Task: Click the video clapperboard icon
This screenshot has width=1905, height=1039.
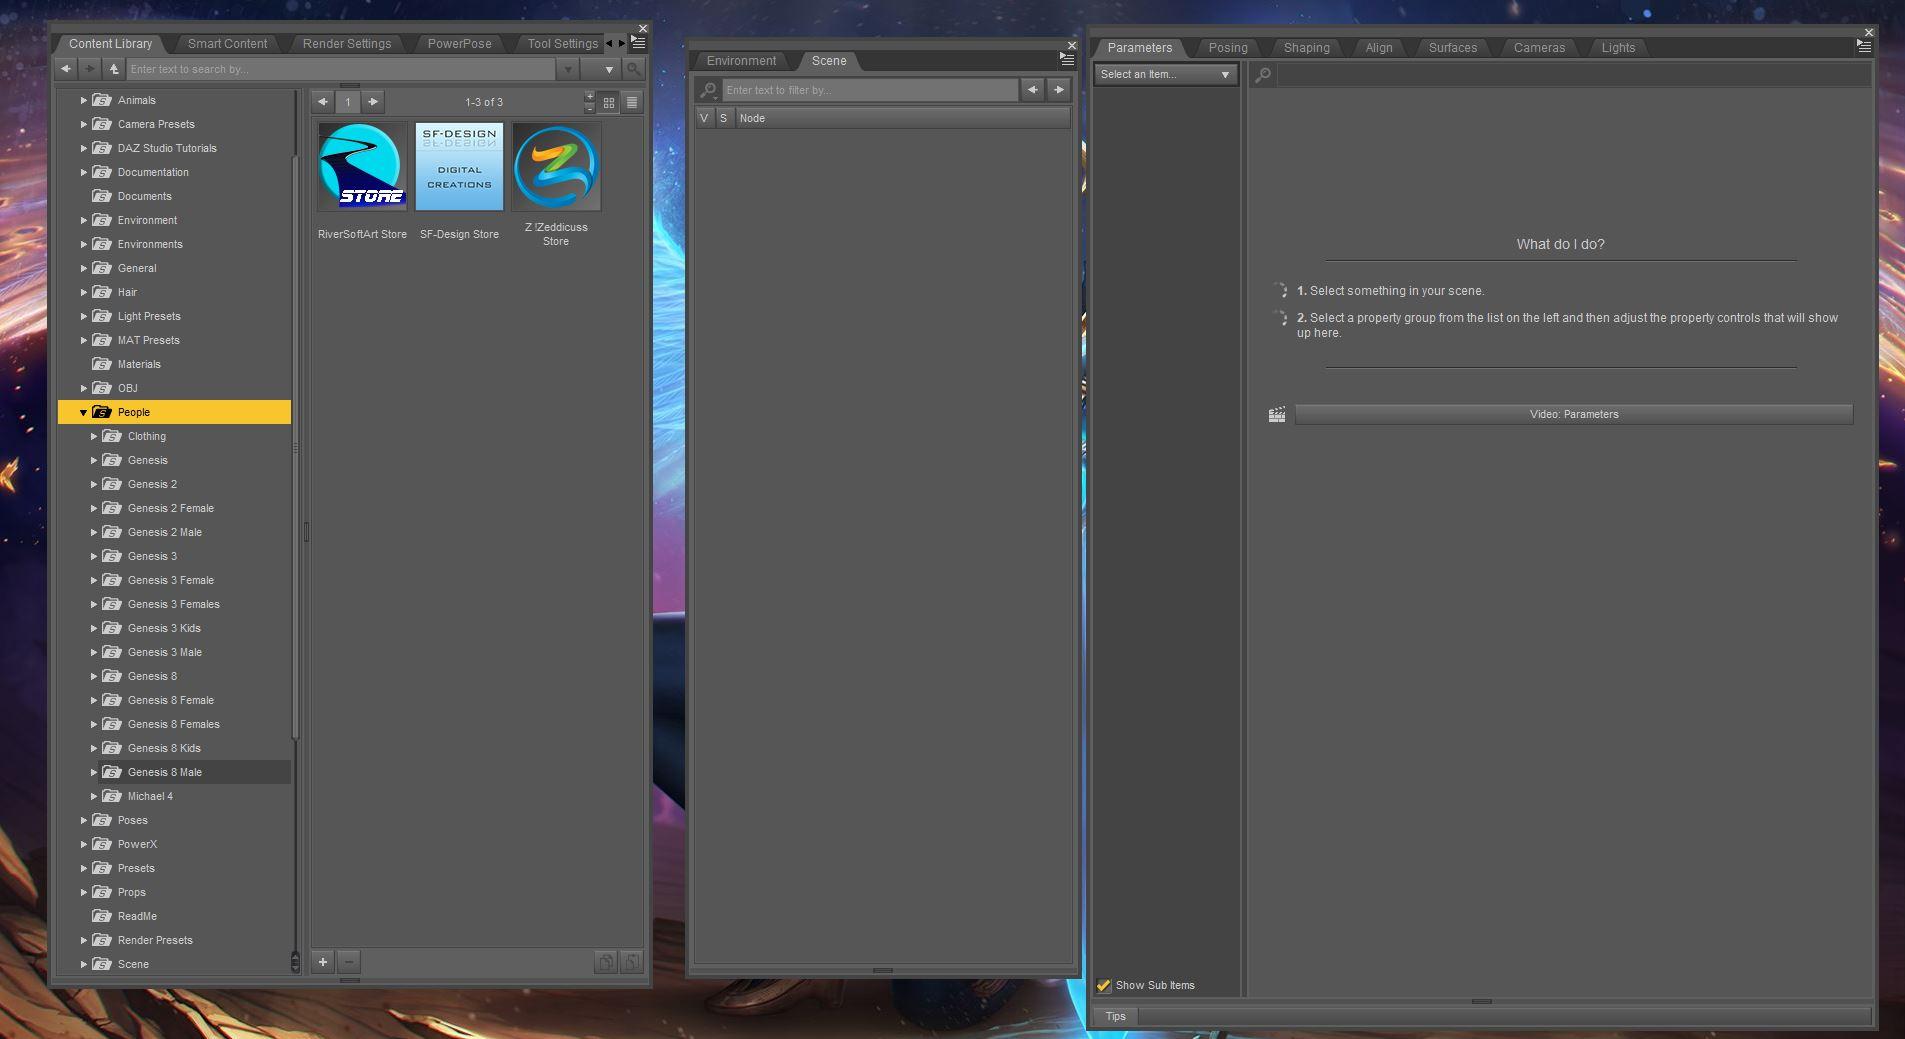Action: [x=1277, y=414]
